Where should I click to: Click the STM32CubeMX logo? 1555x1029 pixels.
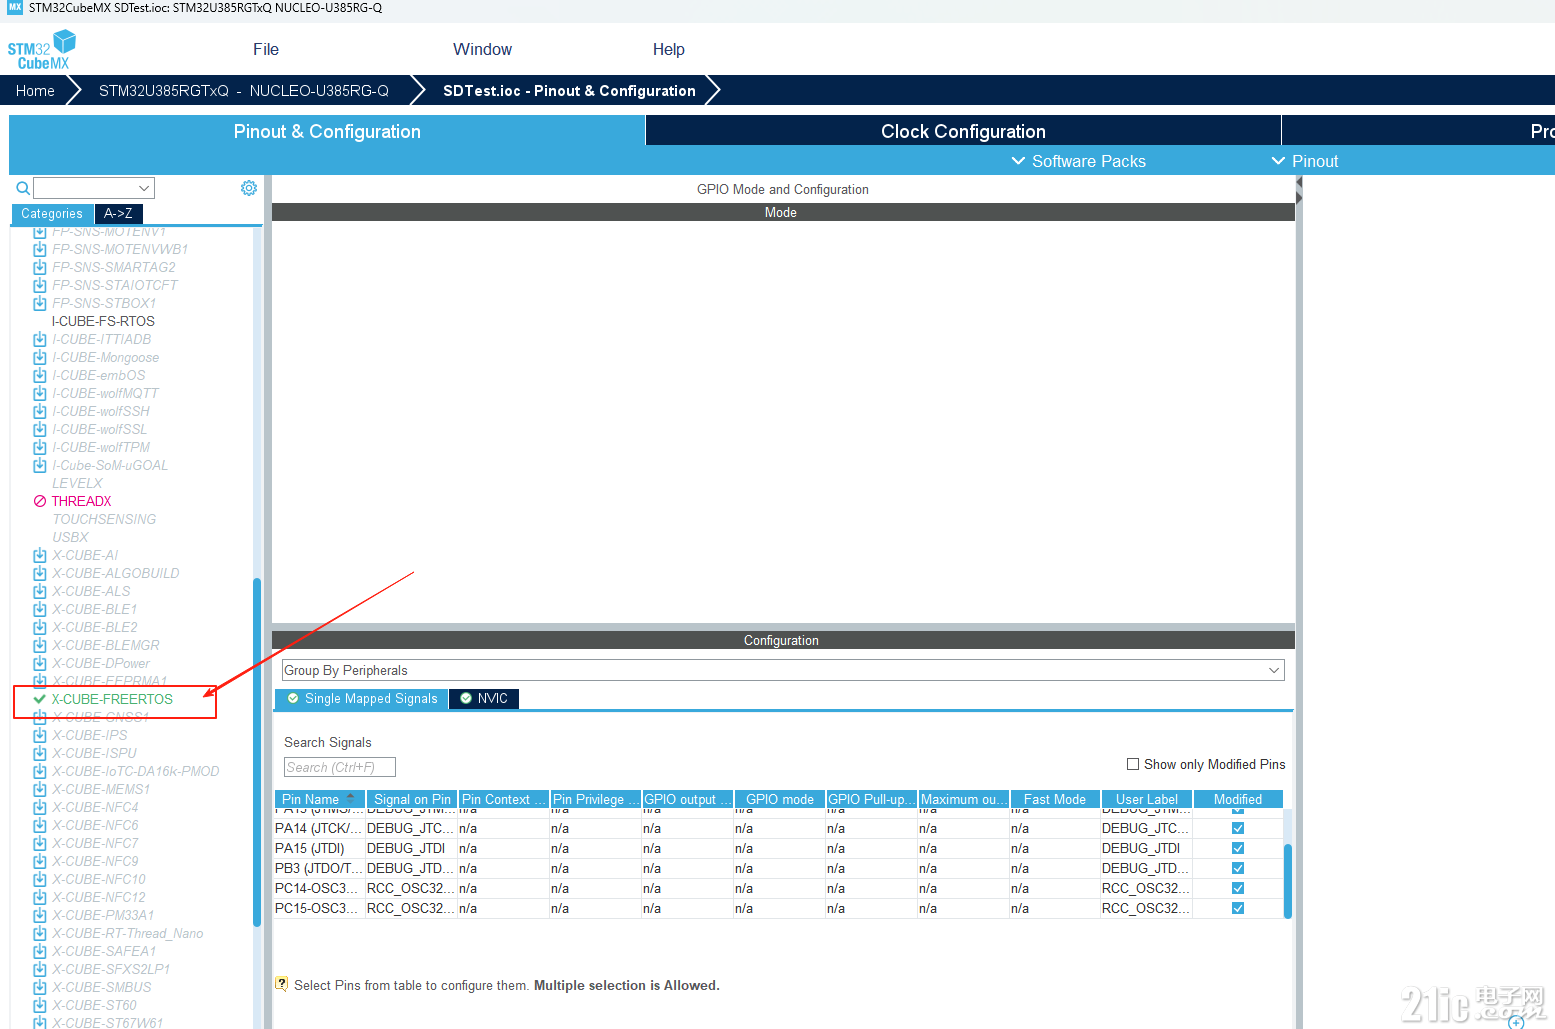pos(42,50)
